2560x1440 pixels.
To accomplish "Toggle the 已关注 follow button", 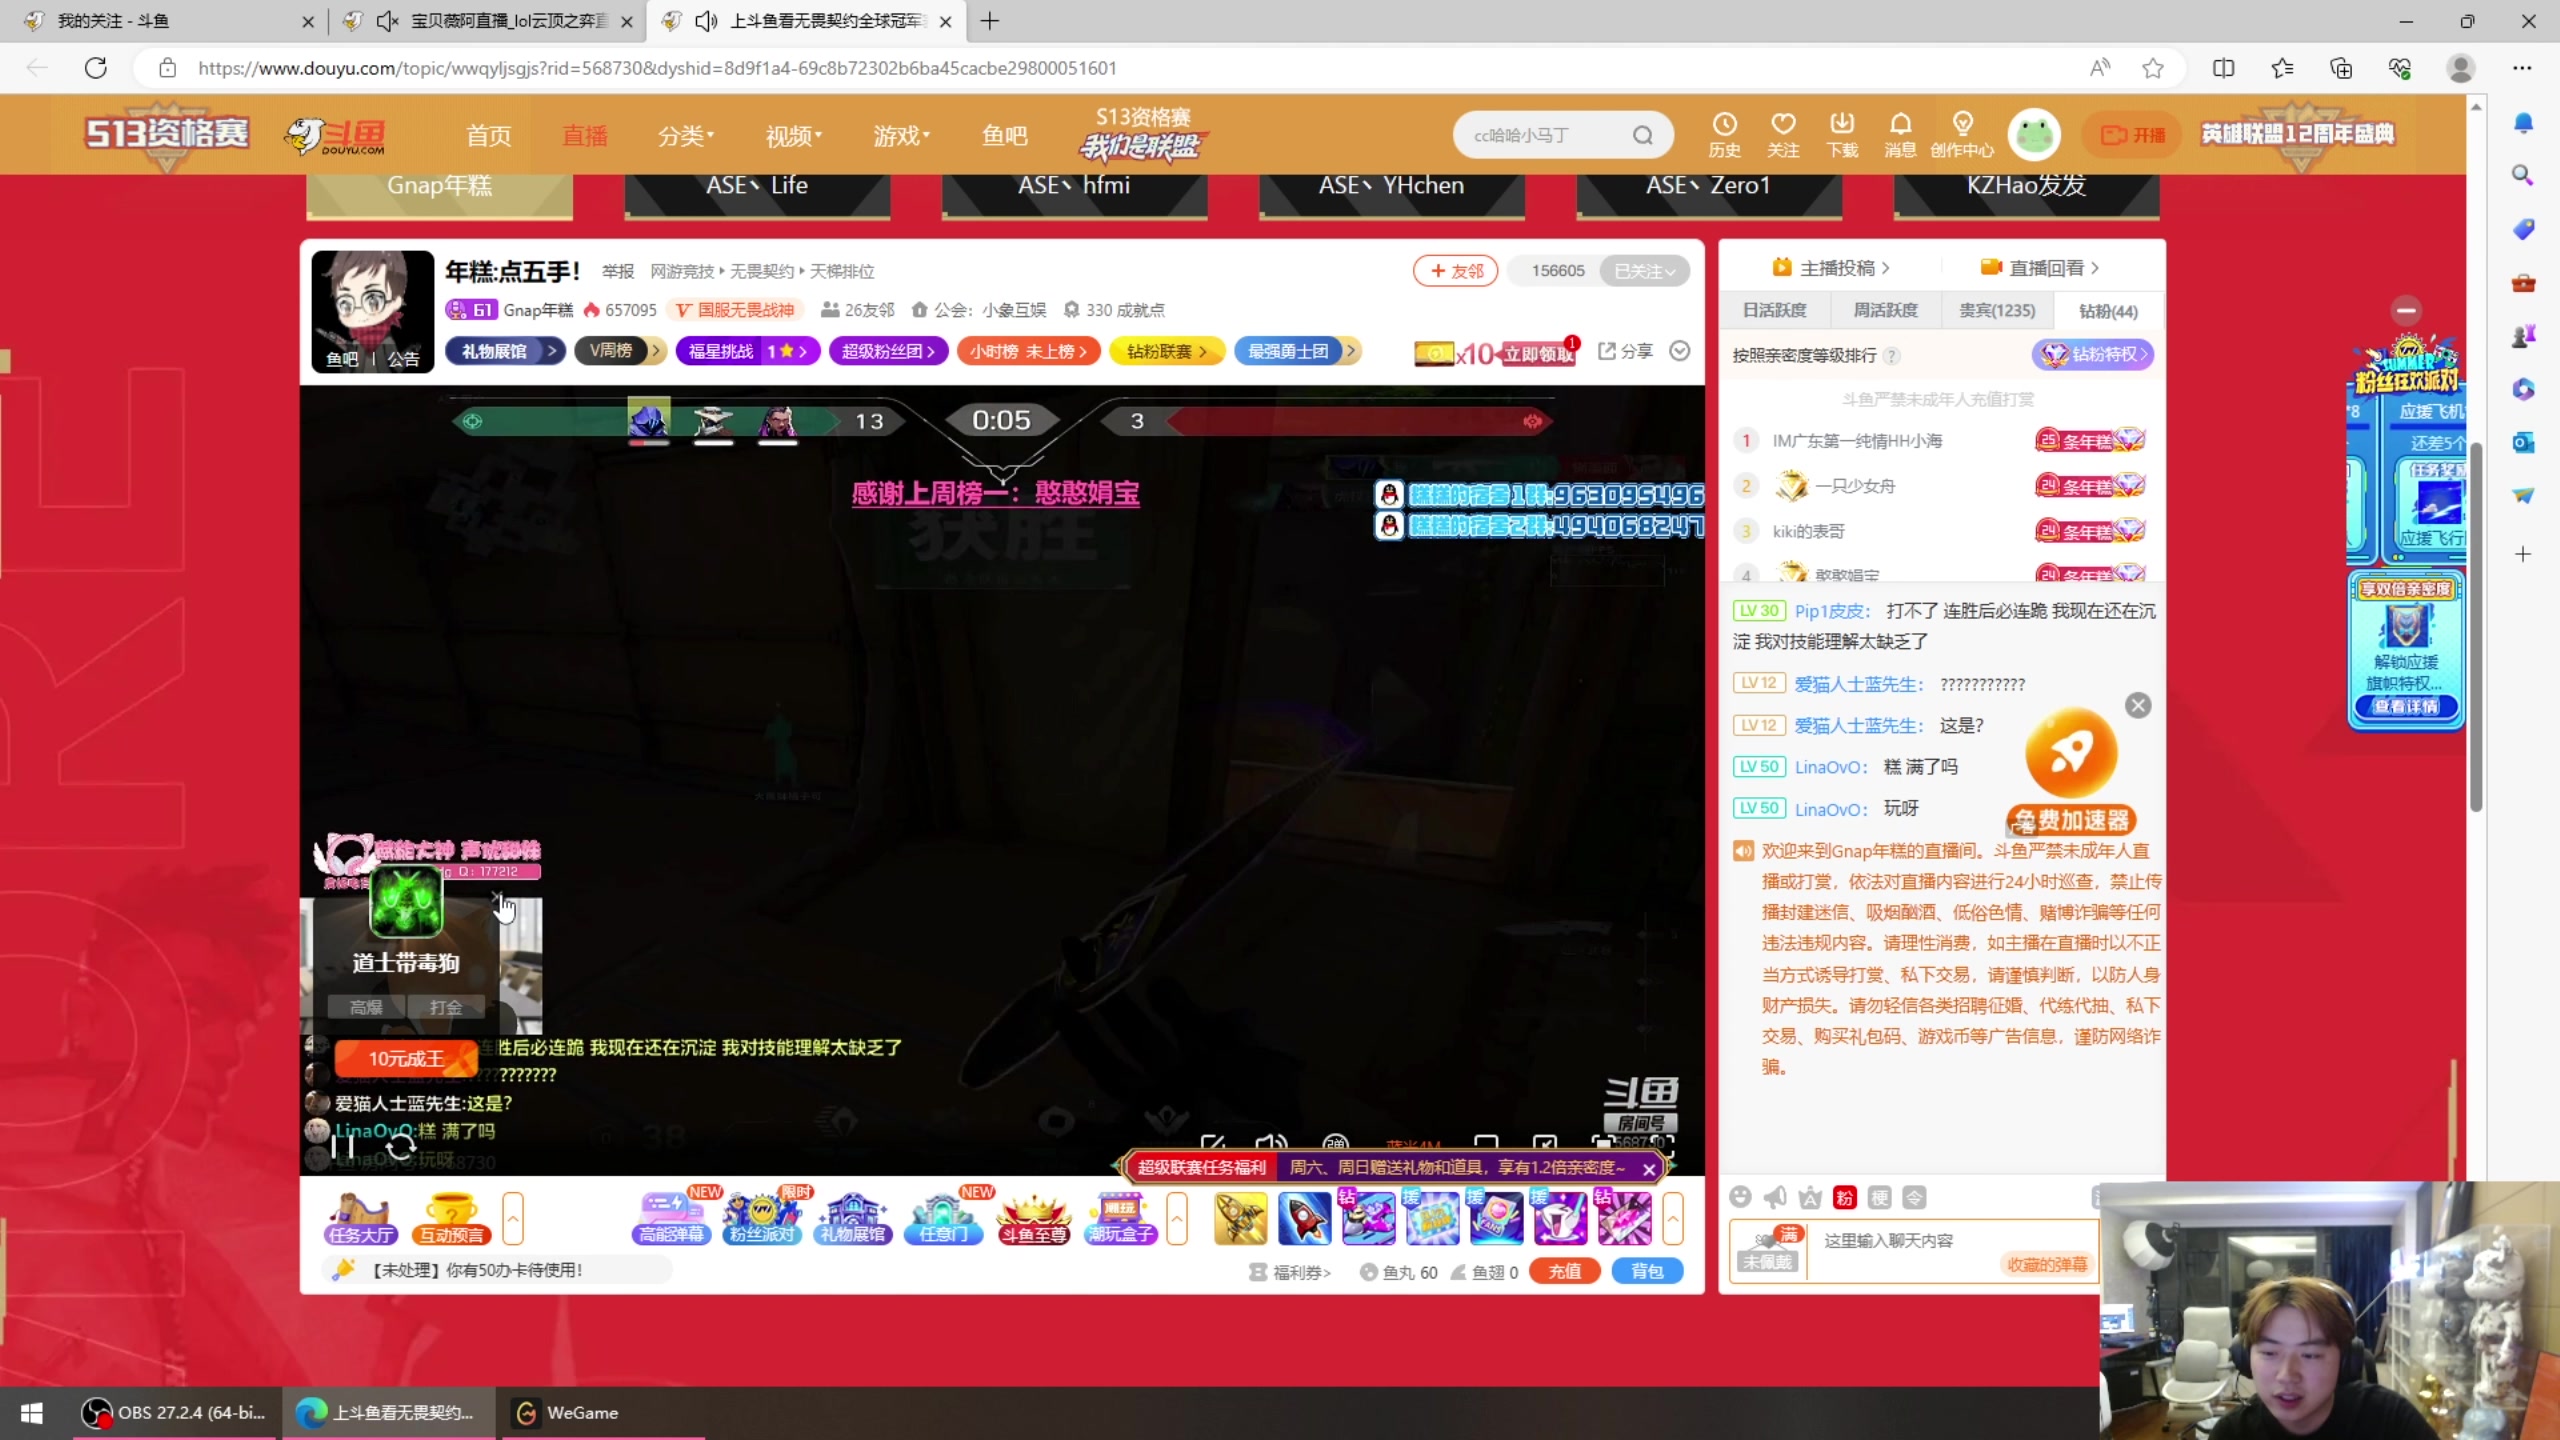I will (x=1643, y=271).
